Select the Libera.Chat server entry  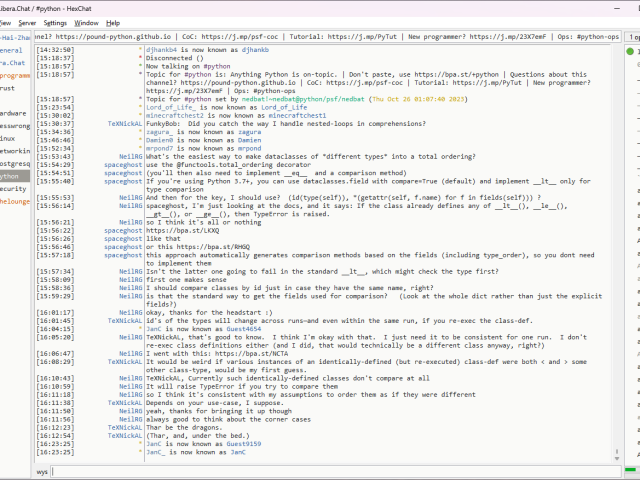14,62
